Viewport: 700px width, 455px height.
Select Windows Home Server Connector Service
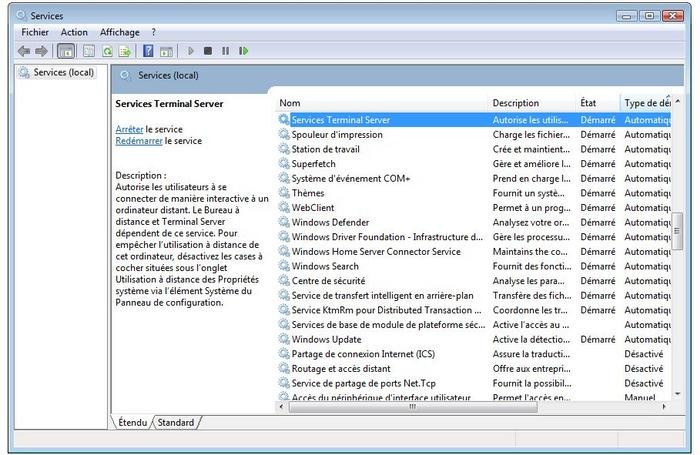474,251
